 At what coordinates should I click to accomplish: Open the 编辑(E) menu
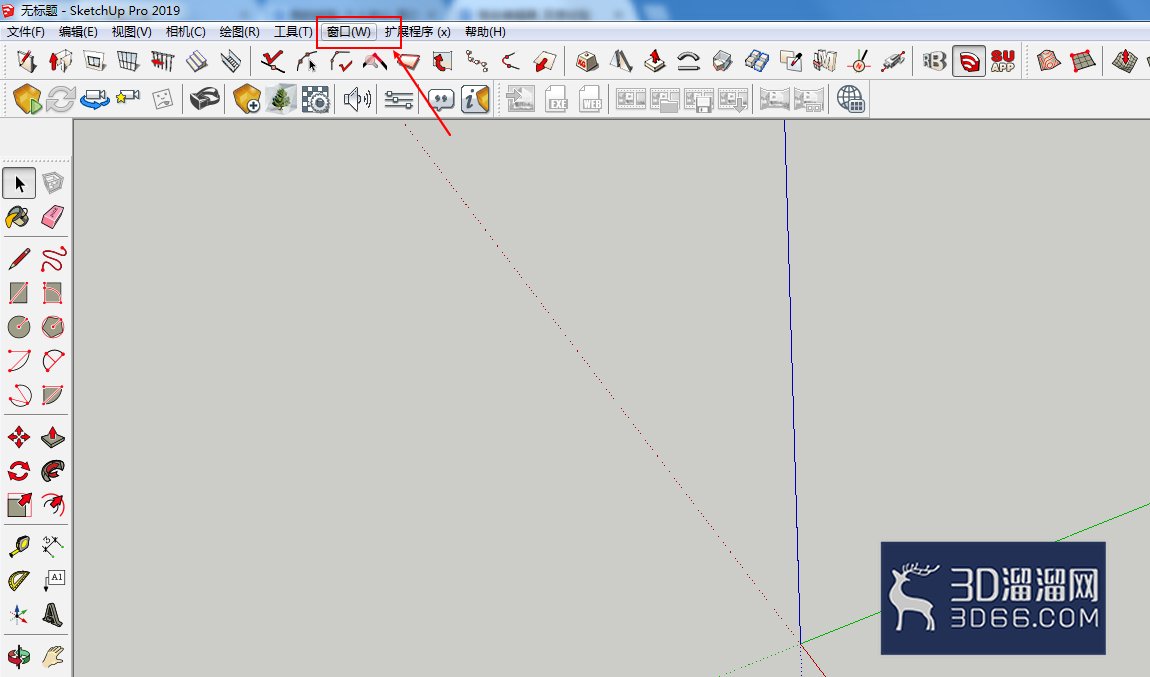coord(78,32)
